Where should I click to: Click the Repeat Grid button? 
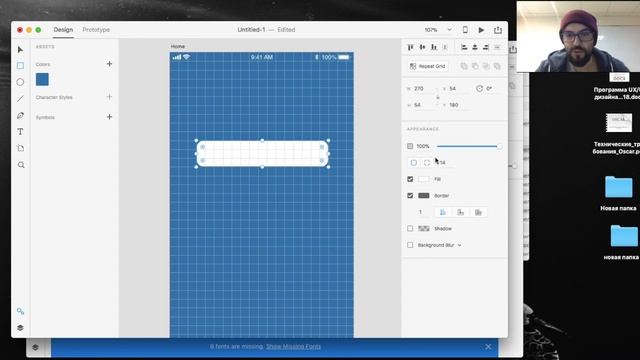click(x=428, y=66)
